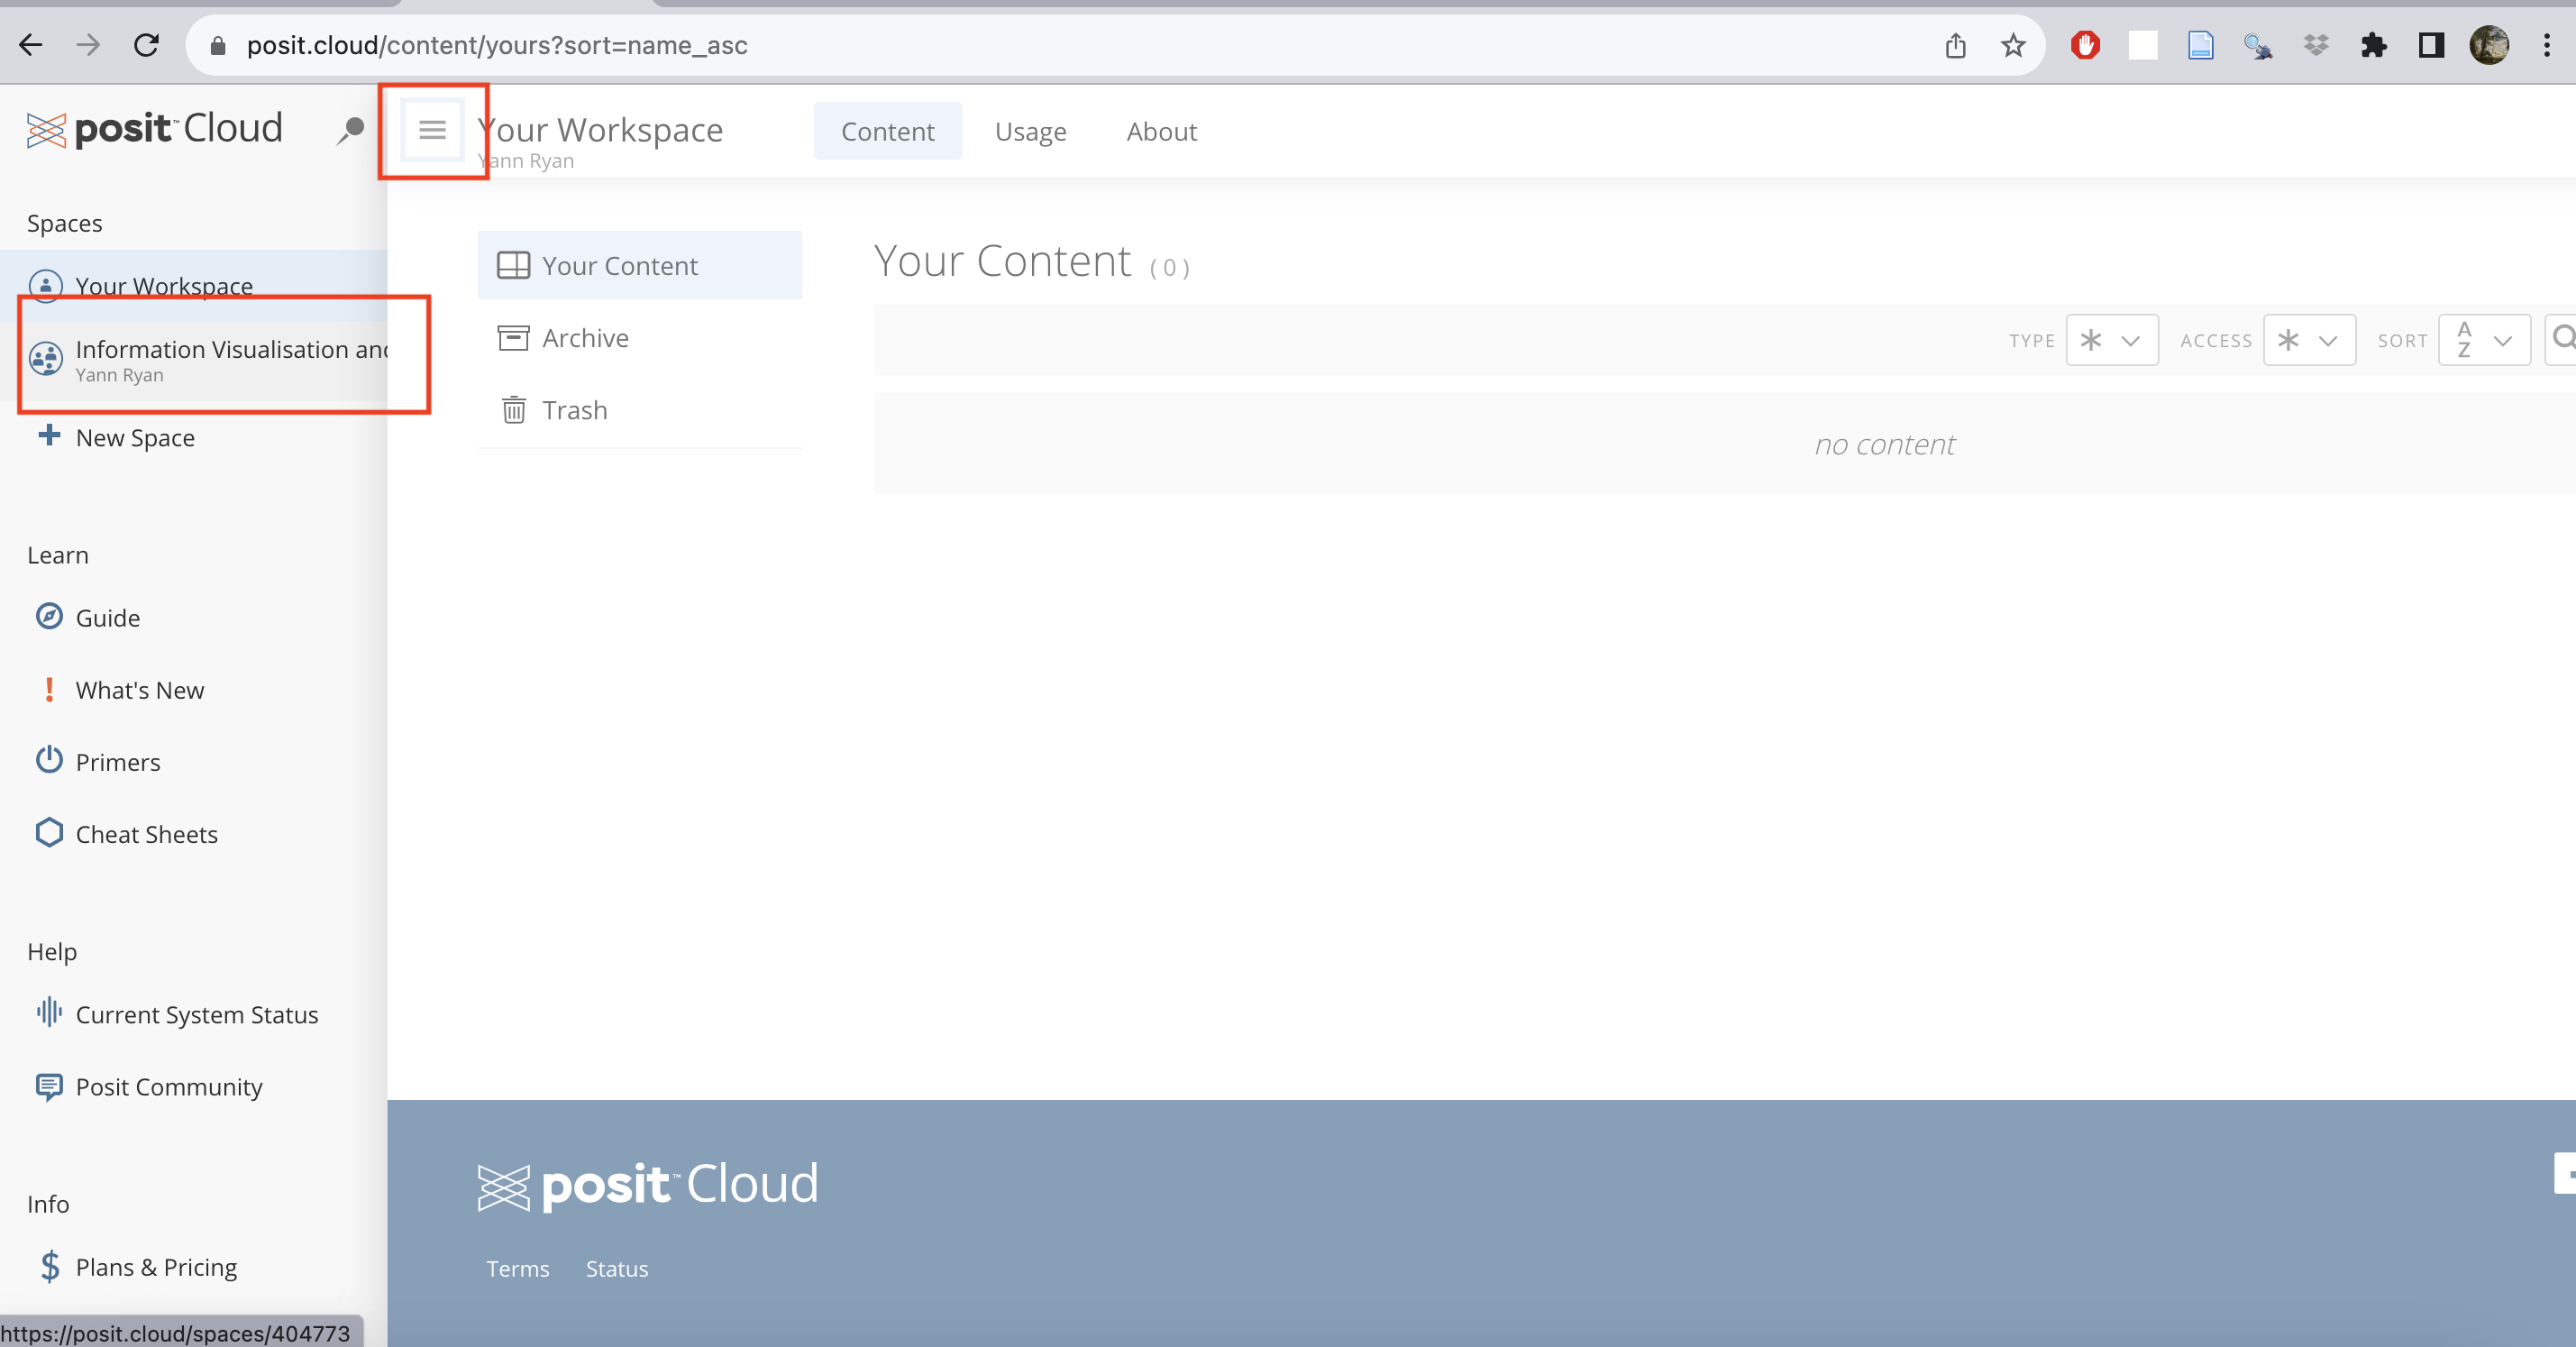2576x1347 pixels.
Task: Open the Terms footer link
Action: tap(517, 1268)
